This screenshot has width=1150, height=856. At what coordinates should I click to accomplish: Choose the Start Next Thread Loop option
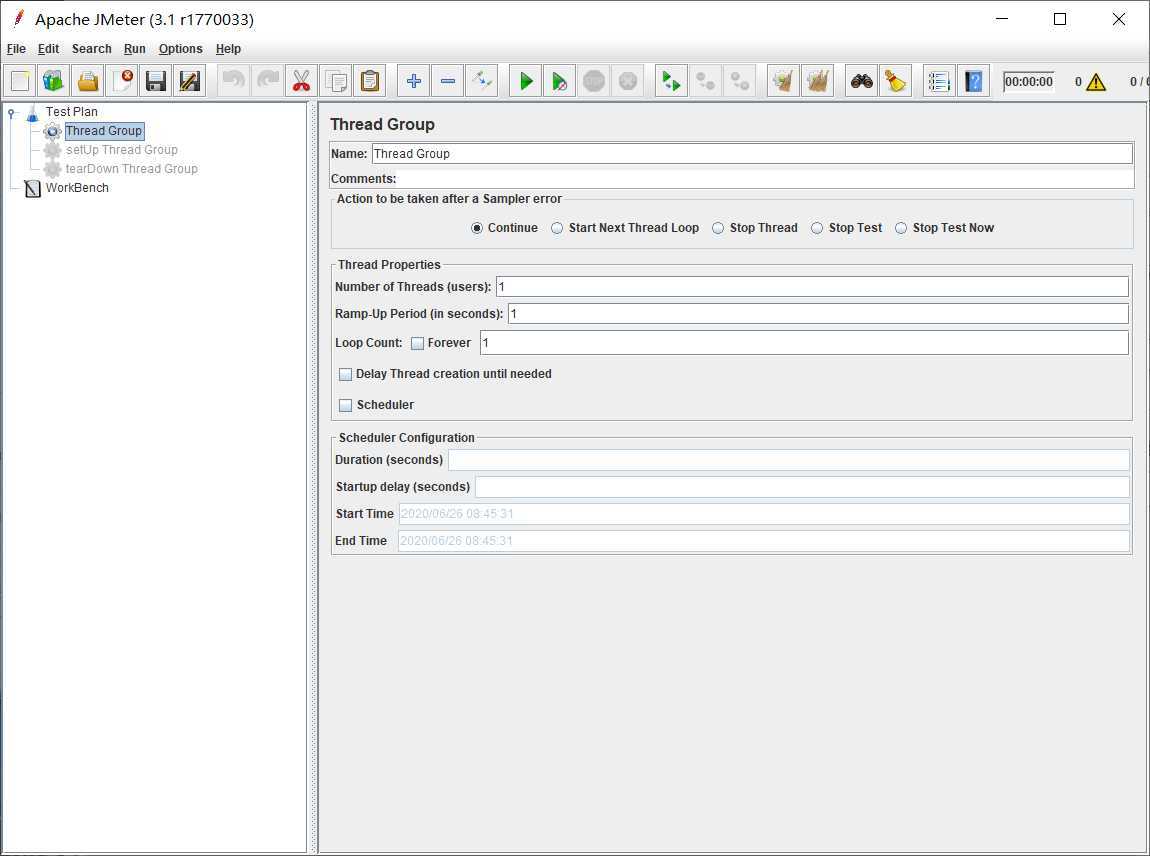(x=557, y=228)
